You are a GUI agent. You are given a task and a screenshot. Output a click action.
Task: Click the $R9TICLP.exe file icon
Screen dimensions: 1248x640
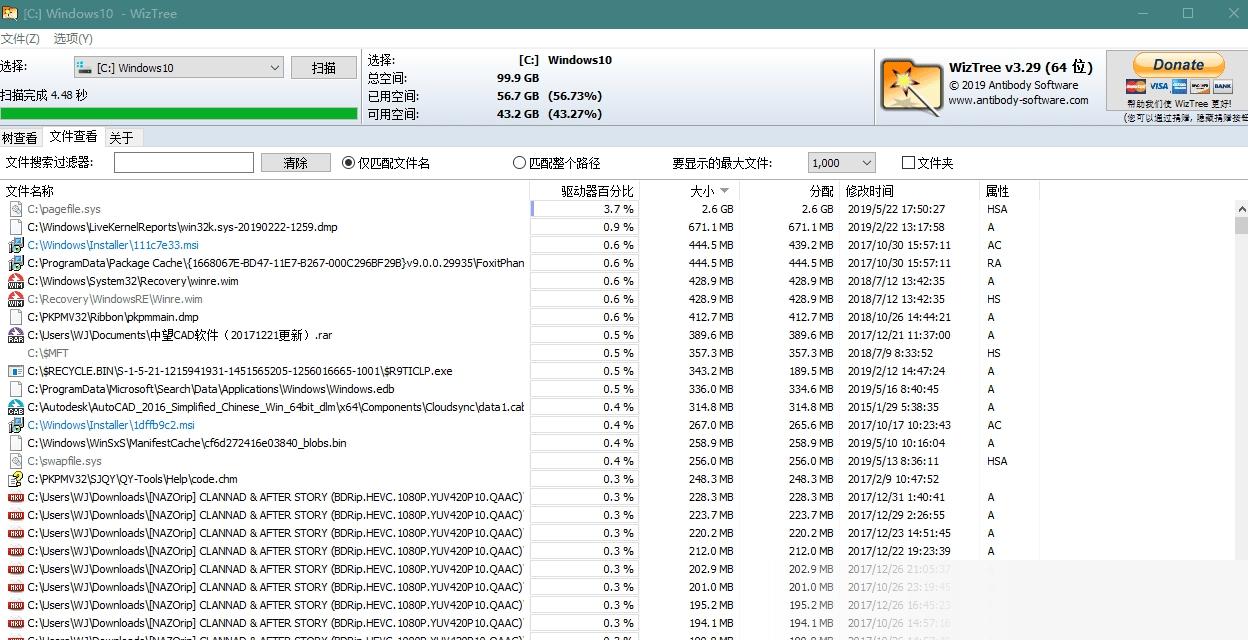[x=15, y=371]
